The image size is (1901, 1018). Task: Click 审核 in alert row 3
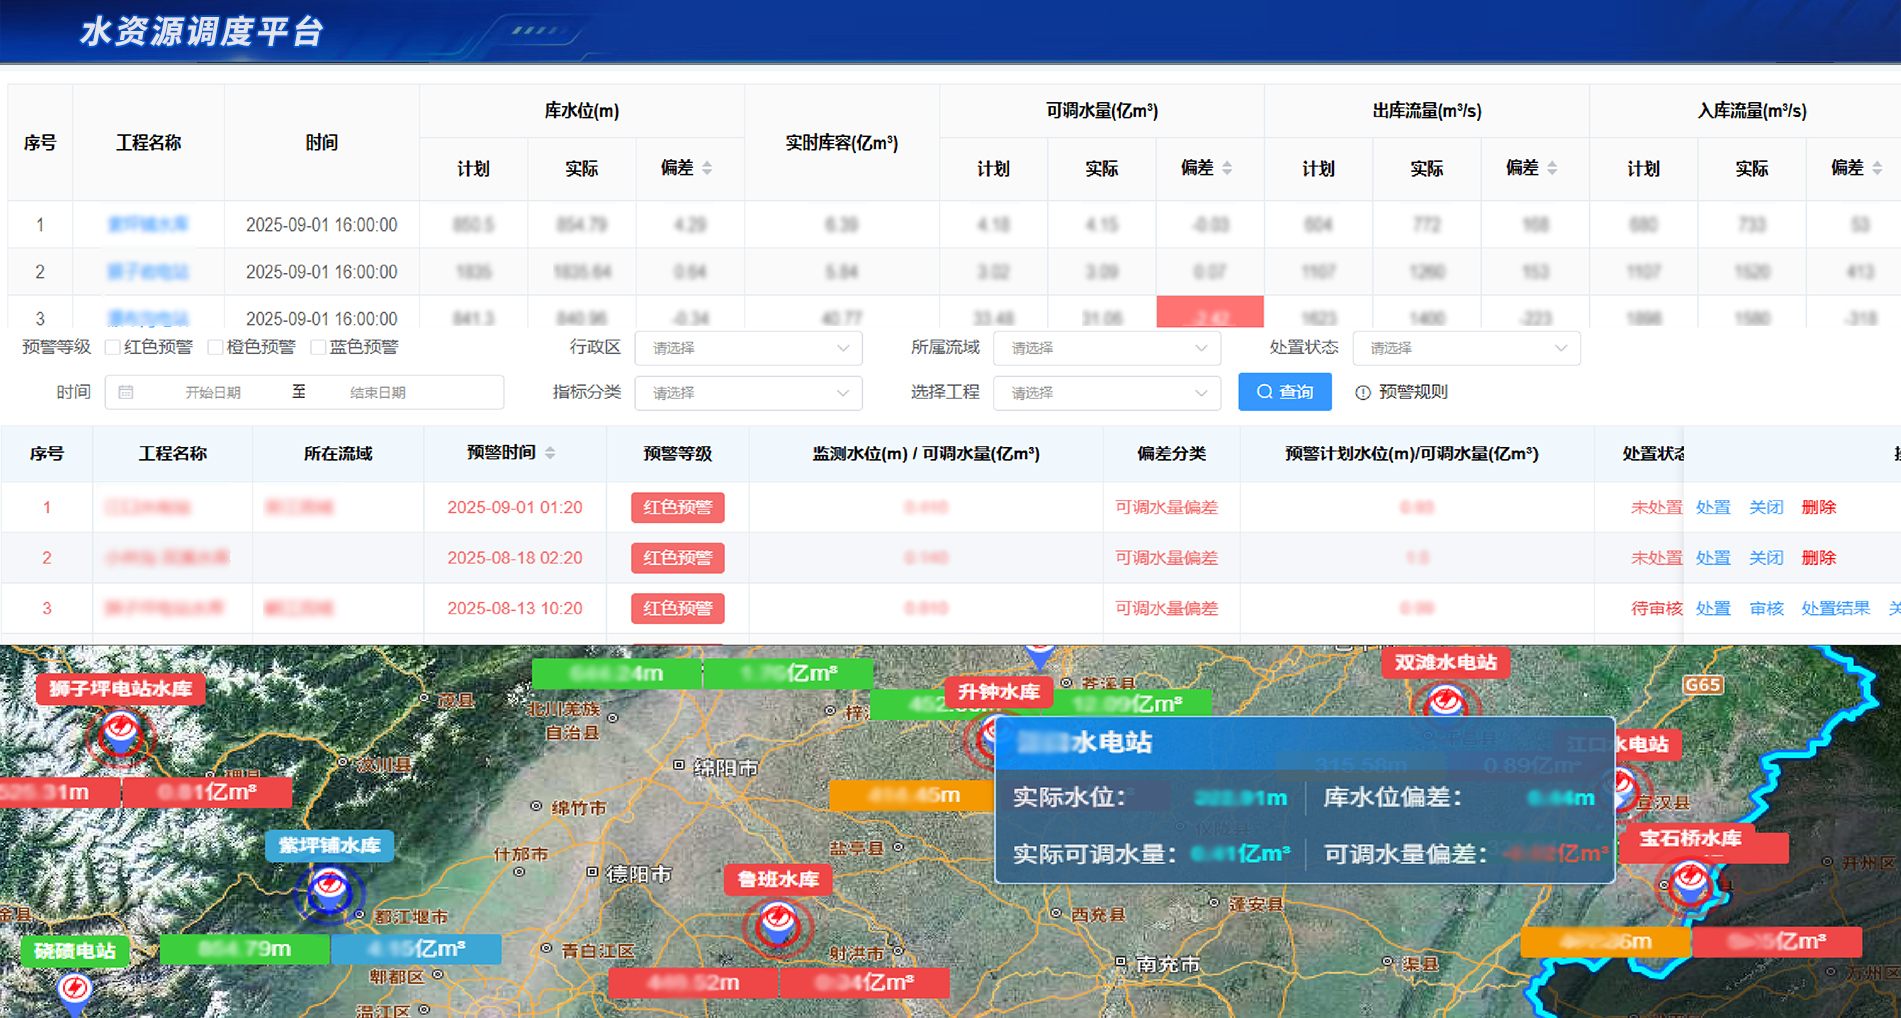[x=1766, y=608]
